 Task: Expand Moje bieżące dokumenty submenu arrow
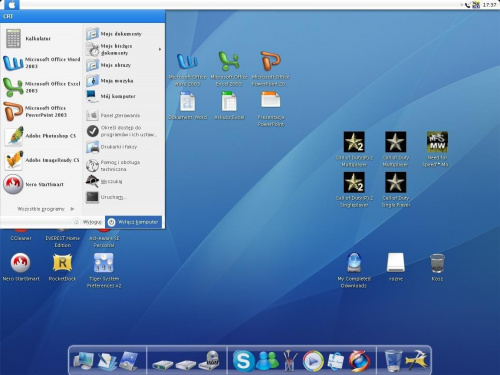point(160,49)
